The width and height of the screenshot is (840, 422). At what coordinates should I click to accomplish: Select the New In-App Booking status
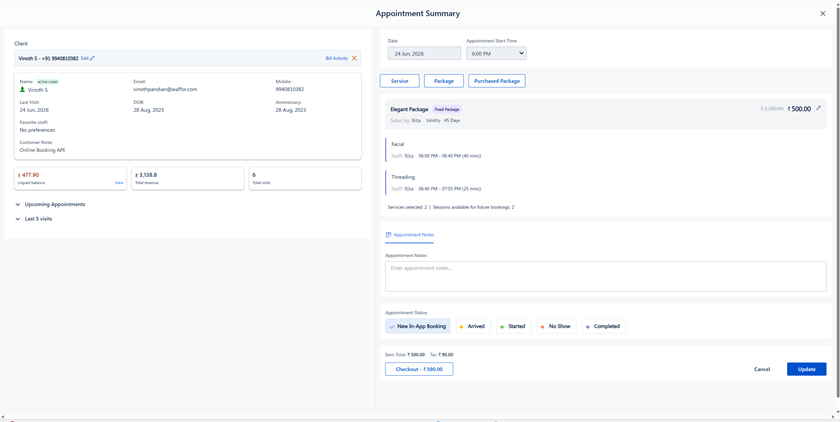(417, 326)
